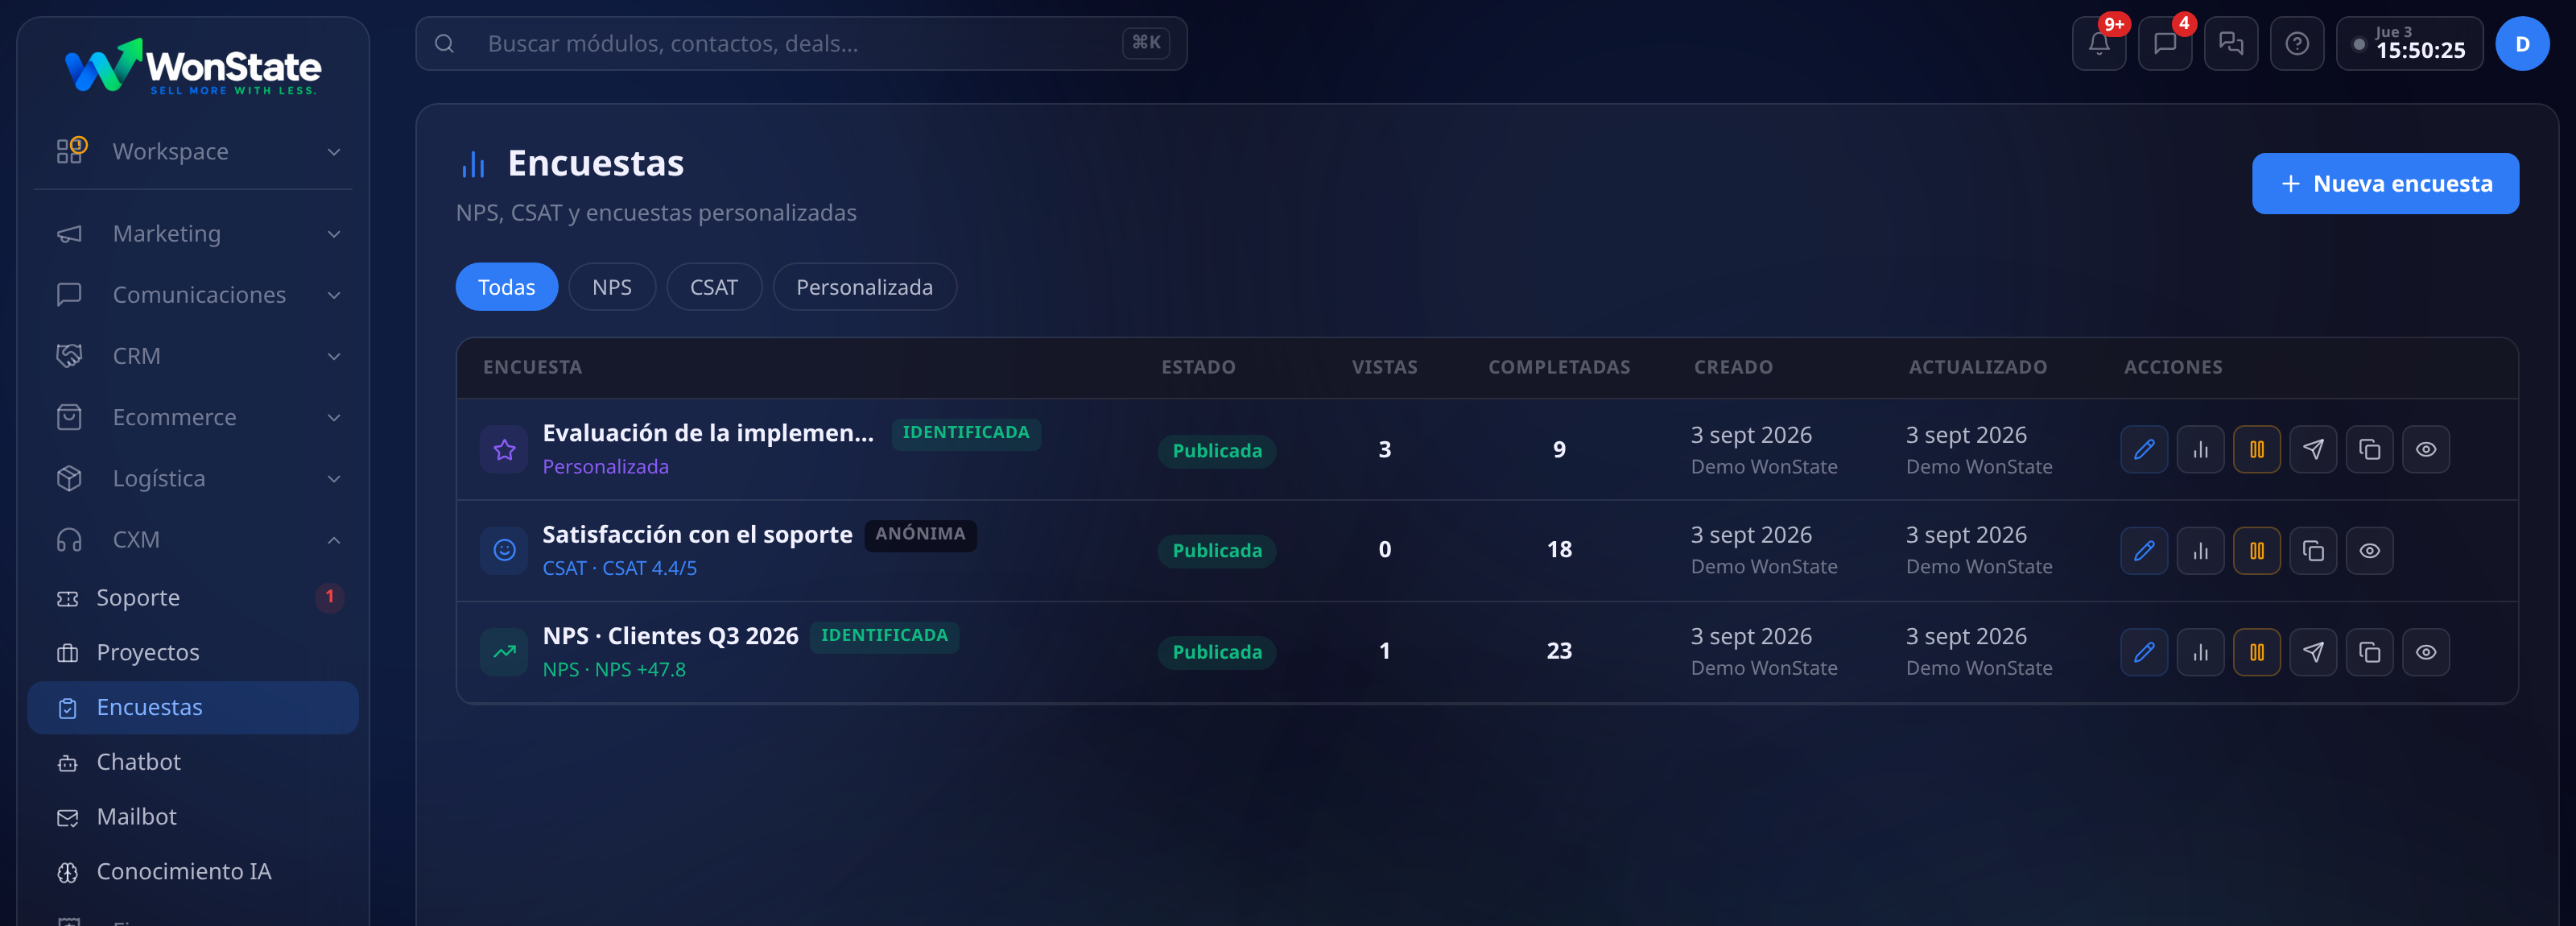Go to Proyectos in the sidebar
Viewport: 2576px width, 926px height.
click(x=193, y=653)
